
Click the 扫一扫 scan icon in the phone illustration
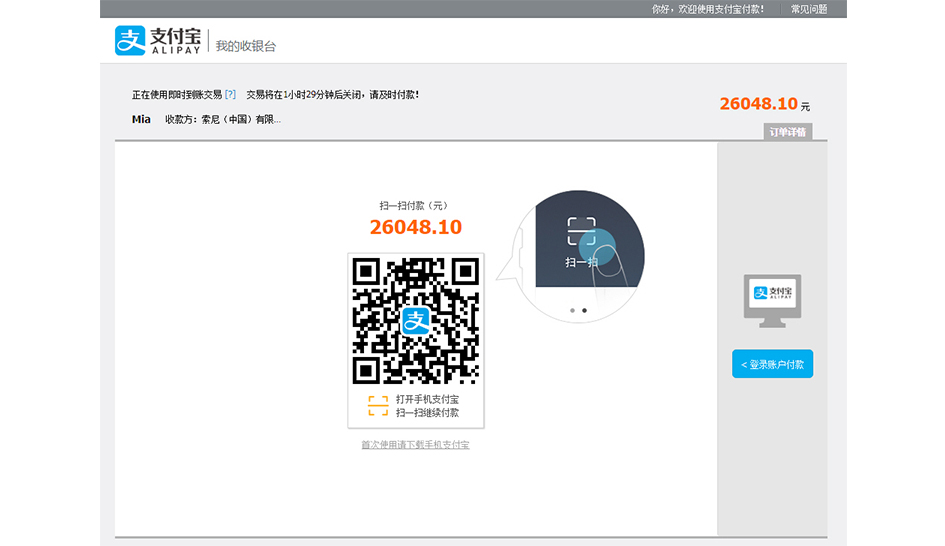(x=582, y=231)
